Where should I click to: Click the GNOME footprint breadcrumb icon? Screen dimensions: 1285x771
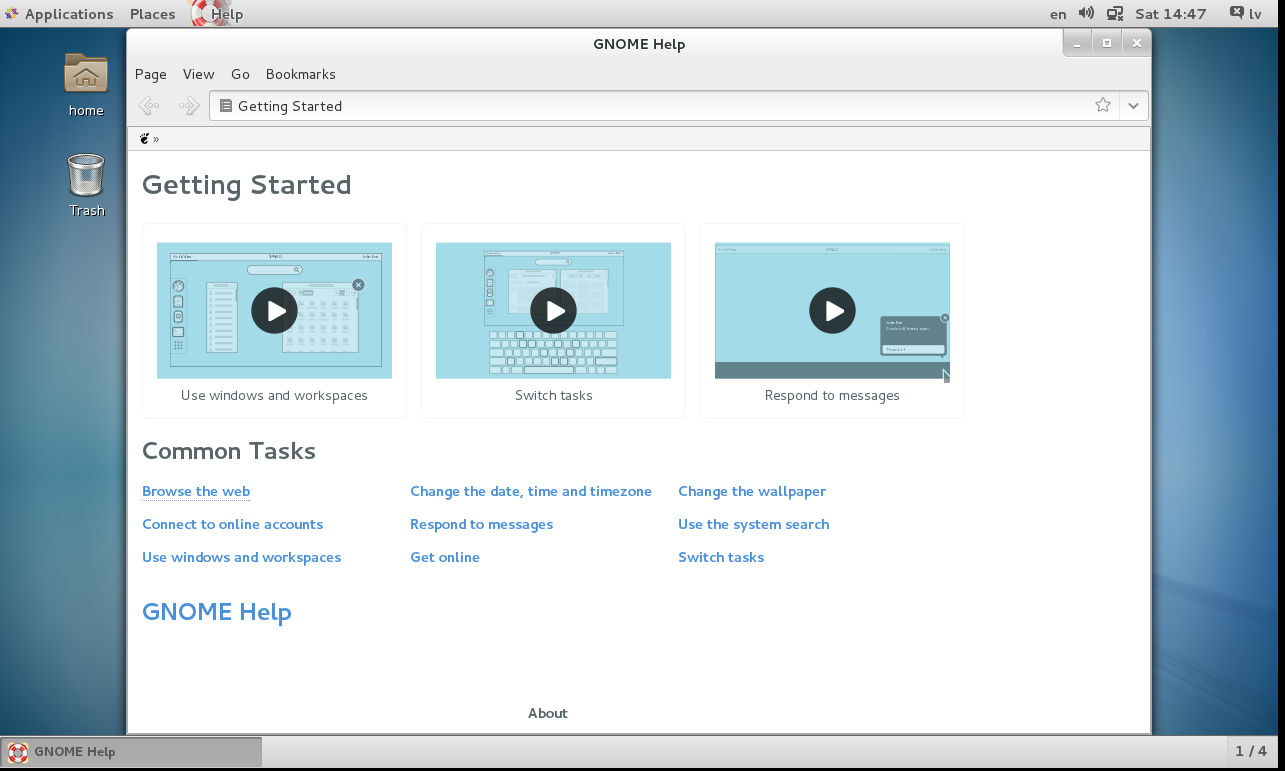coord(144,138)
